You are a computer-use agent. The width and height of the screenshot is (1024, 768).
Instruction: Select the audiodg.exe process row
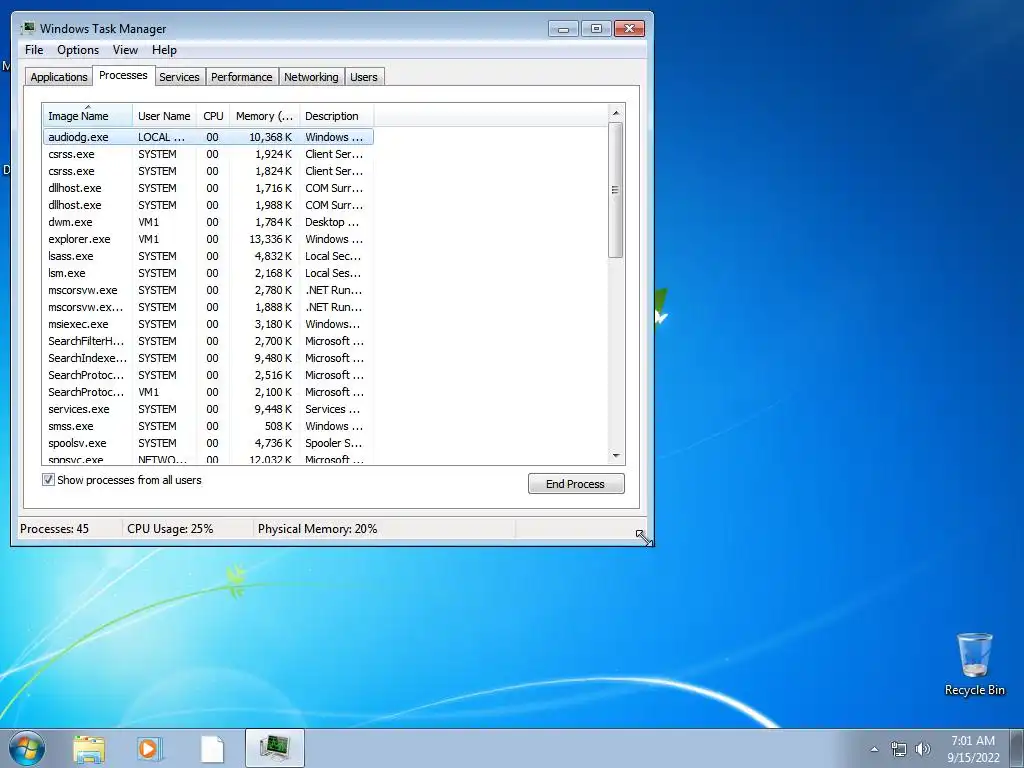pos(208,137)
